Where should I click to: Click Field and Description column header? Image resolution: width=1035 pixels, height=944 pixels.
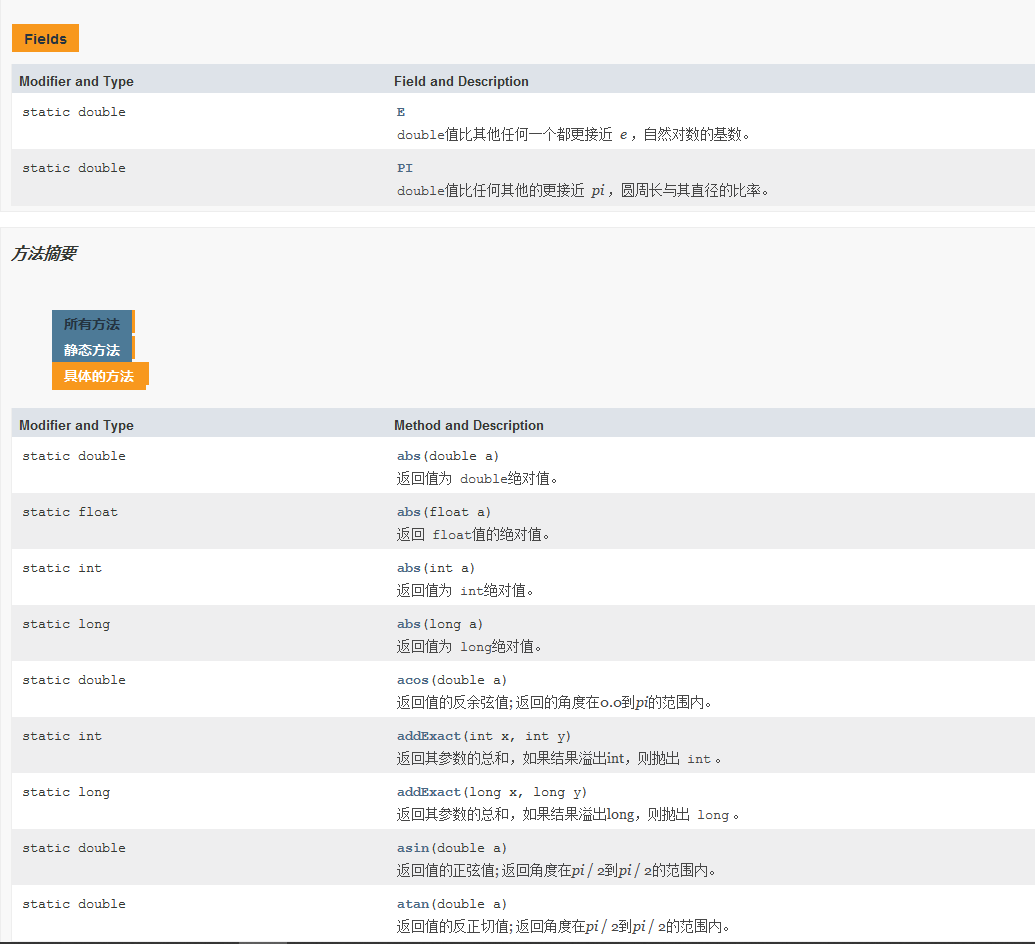(461, 81)
